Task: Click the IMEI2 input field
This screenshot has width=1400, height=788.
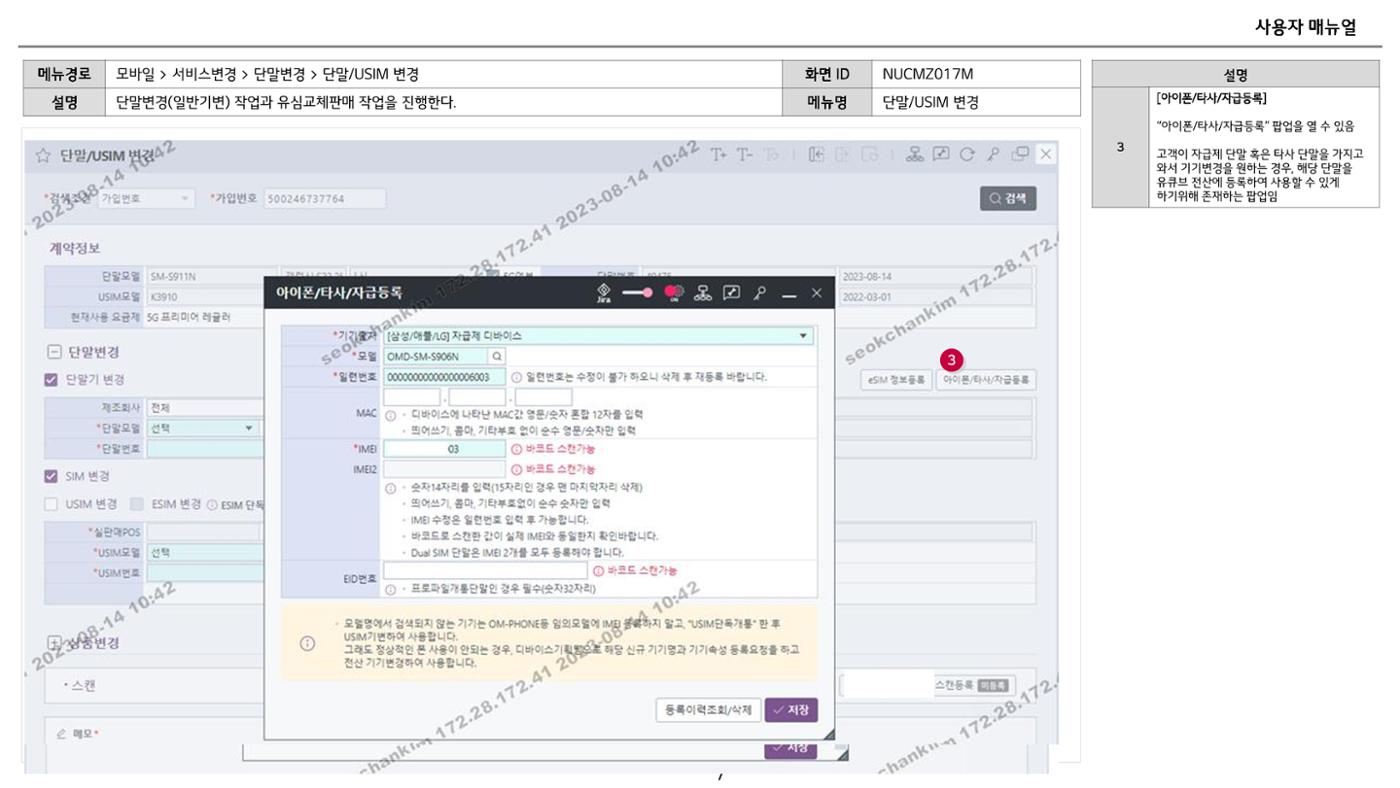Action: (x=444, y=469)
